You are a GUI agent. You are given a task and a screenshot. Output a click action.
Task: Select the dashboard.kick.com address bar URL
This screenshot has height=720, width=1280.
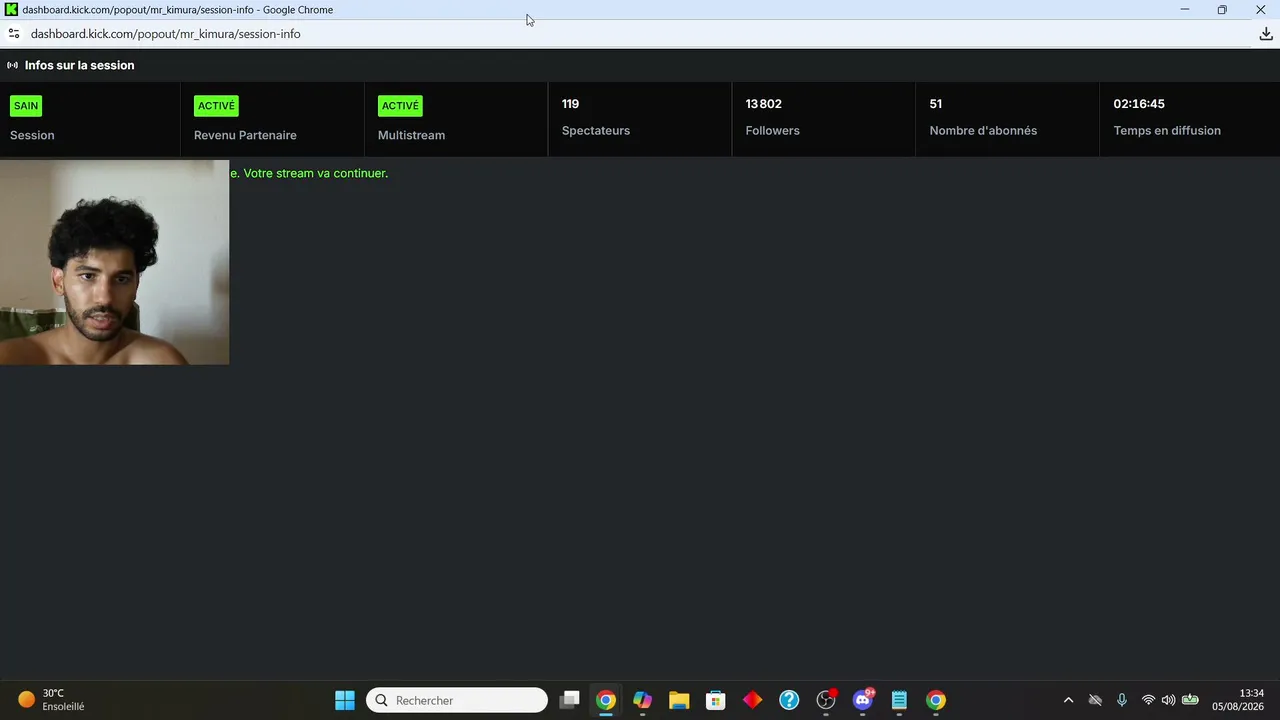pos(166,34)
